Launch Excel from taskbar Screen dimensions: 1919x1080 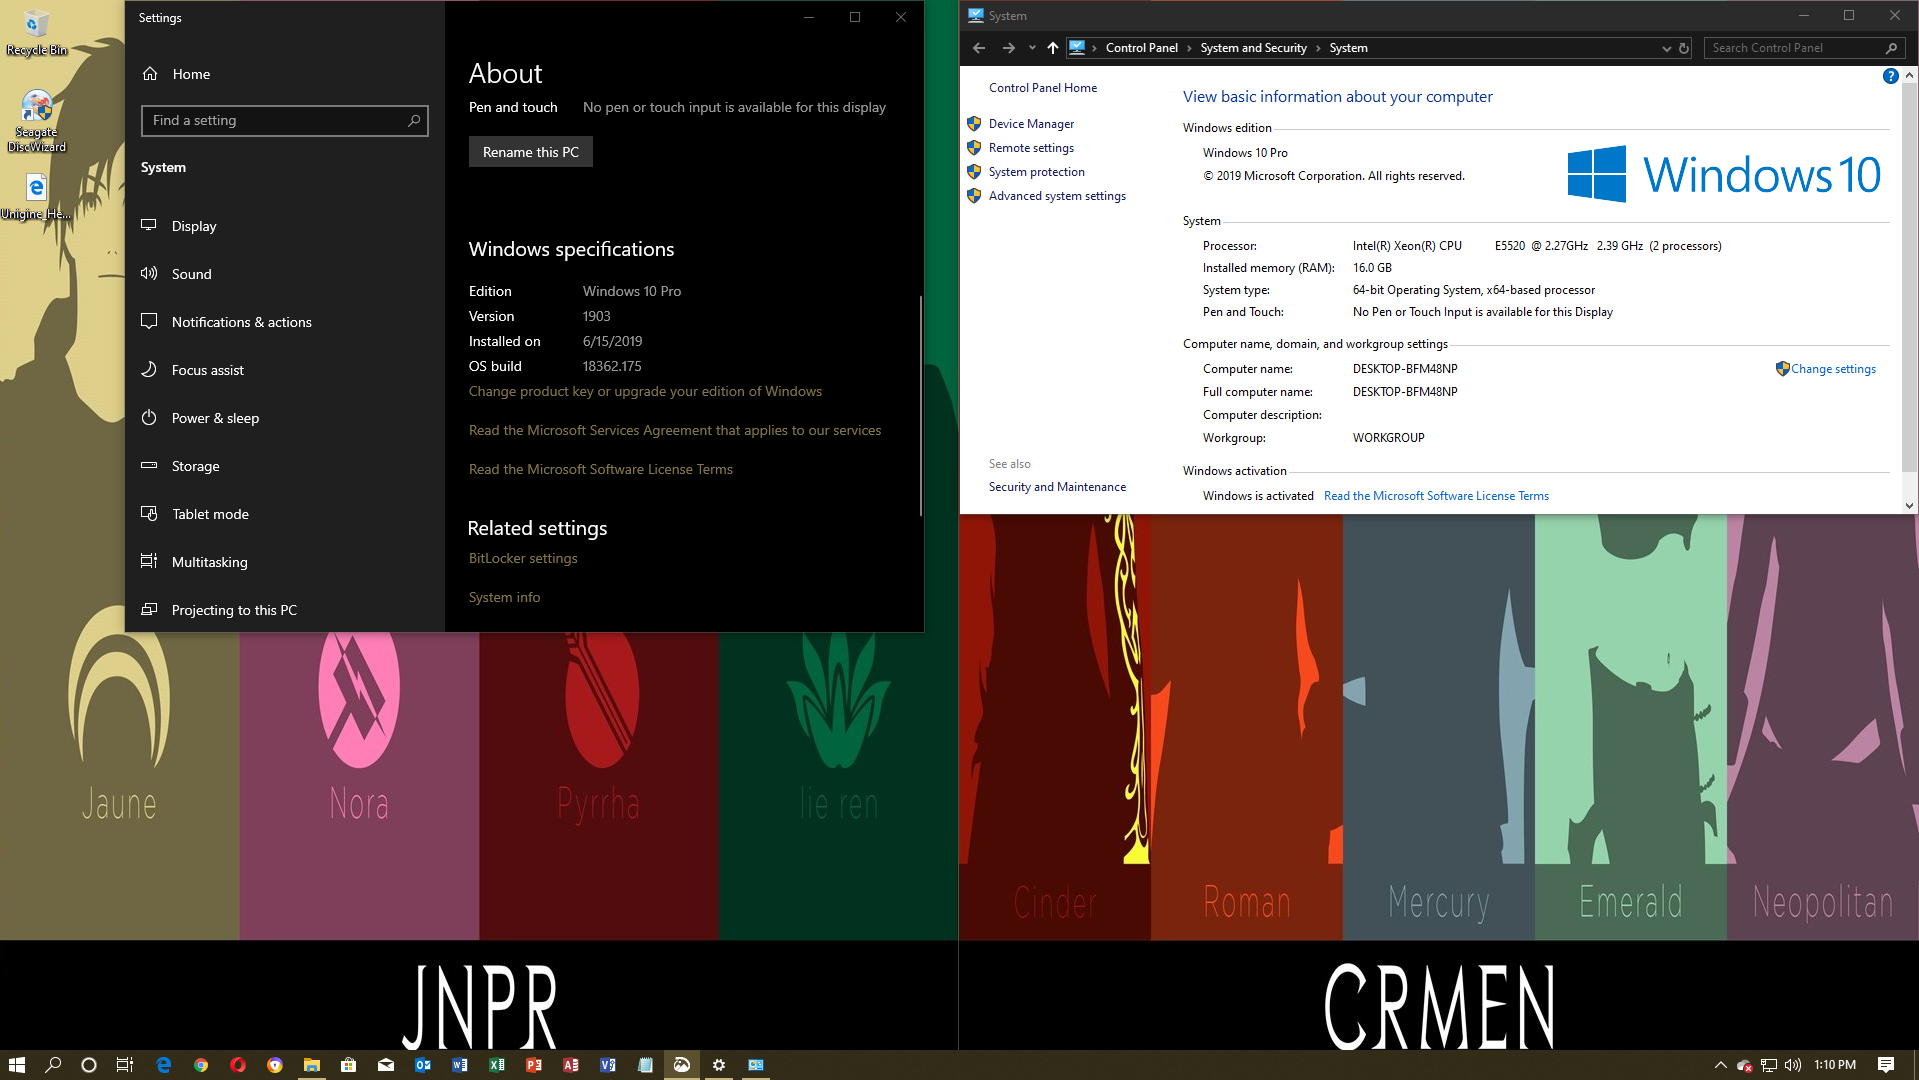[497, 1065]
